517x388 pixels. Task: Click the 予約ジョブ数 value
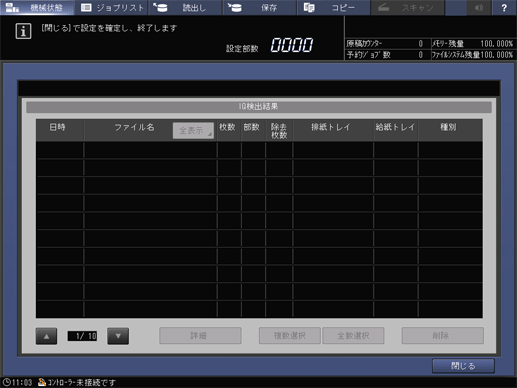pyautogui.click(x=421, y=55)
